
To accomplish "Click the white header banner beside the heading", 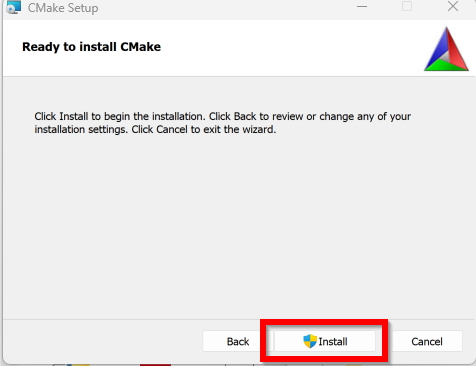I will pyautogui.click(x=290, y=48).
